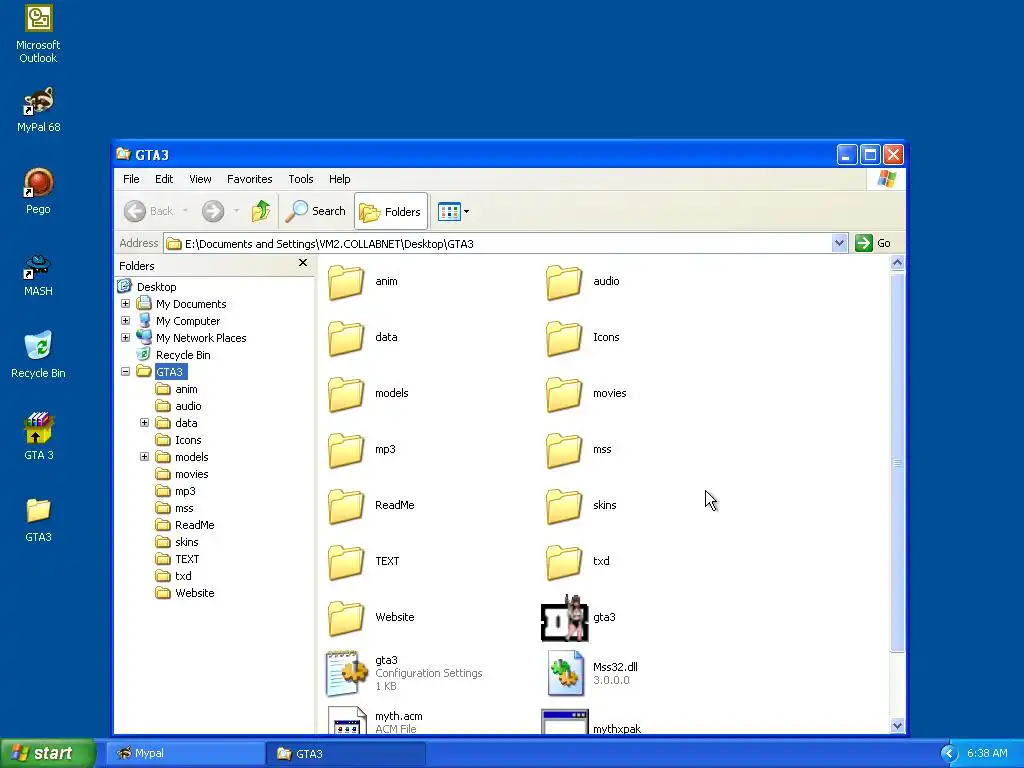Click the address path field

tap(498, 244)
